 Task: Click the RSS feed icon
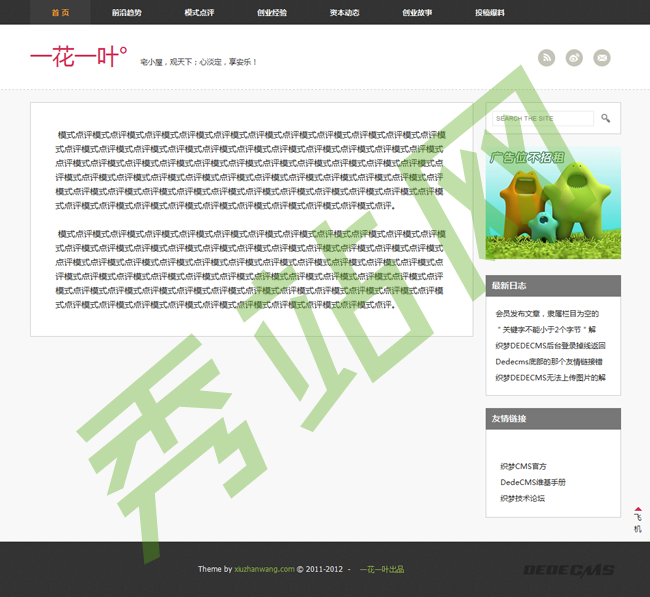click(546, 58)
